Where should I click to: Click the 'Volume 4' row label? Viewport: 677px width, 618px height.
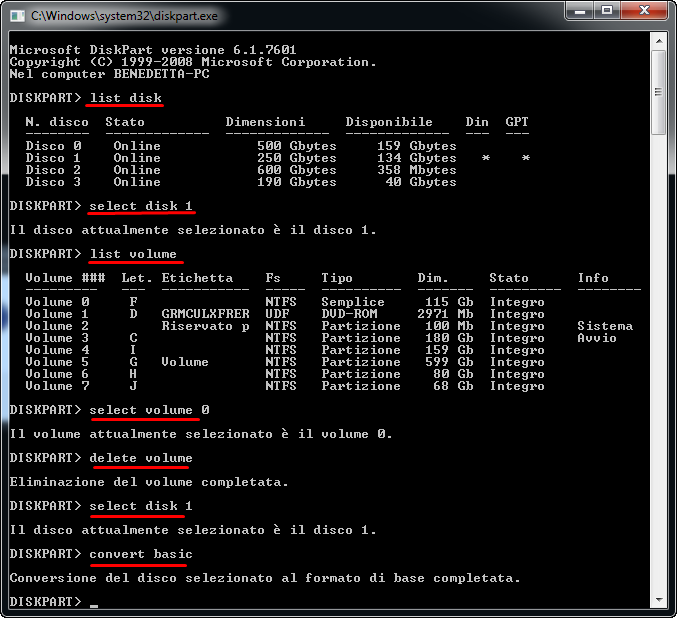57,350
